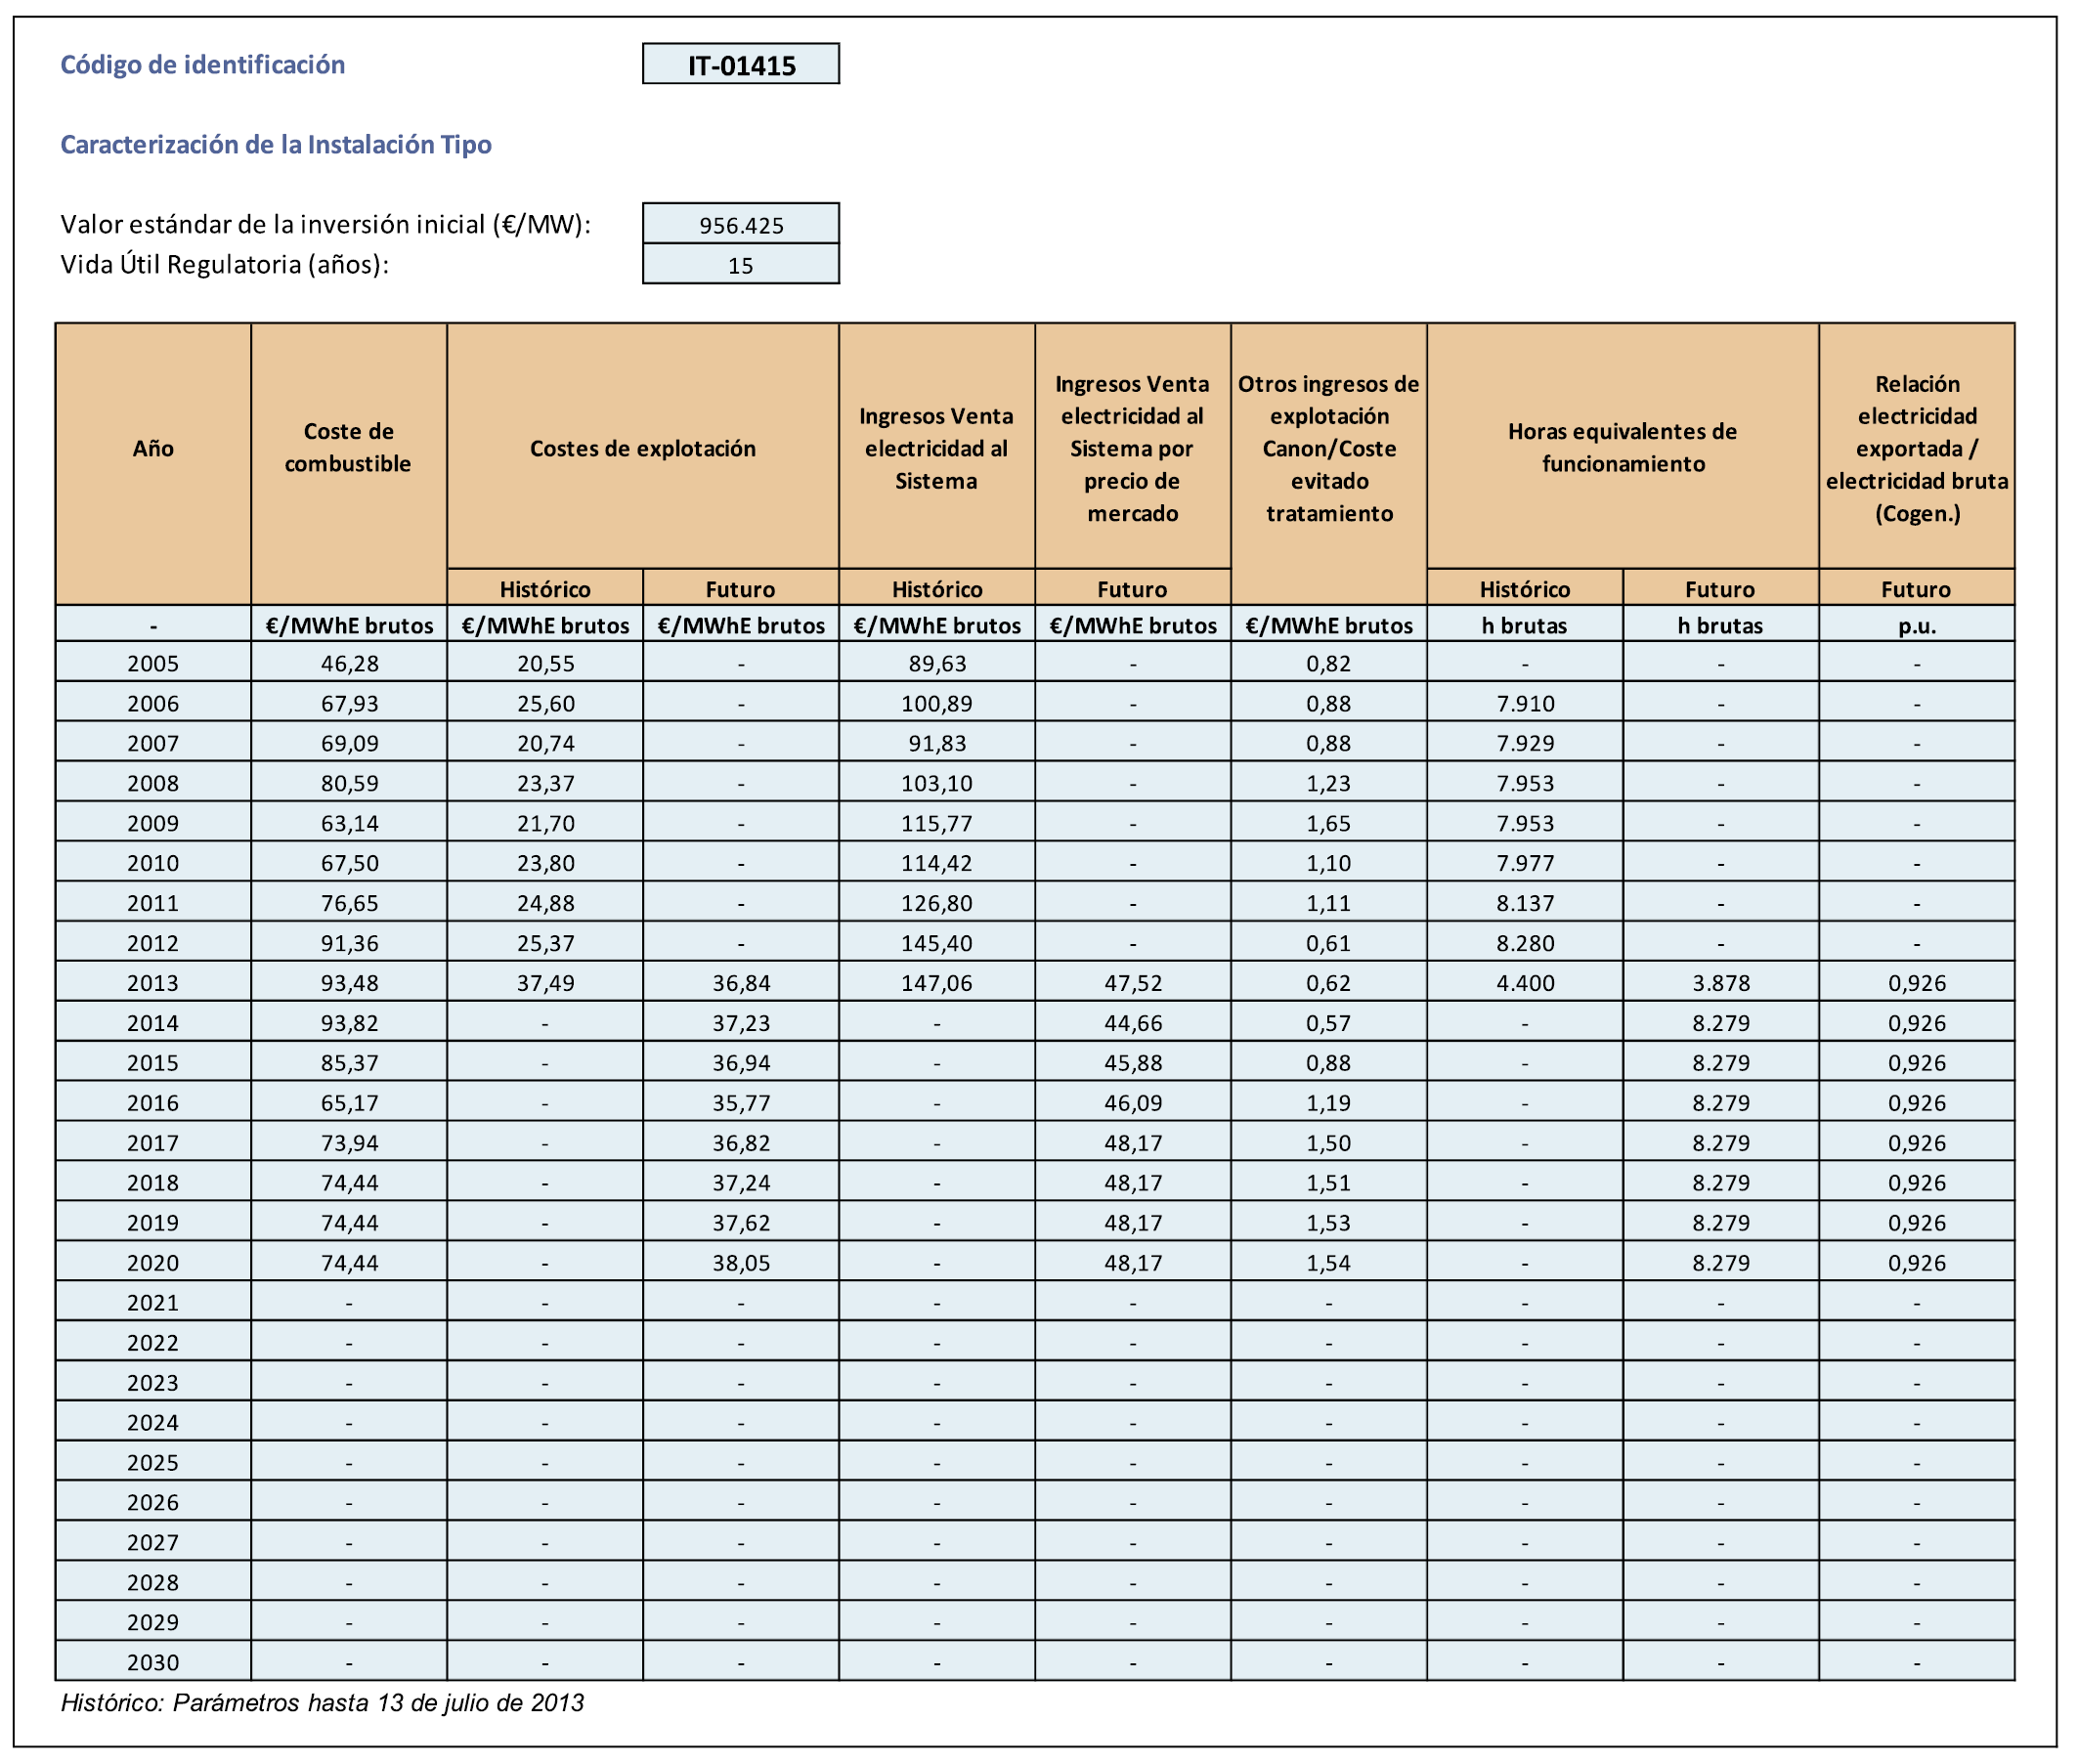Viewport: 2078px width, 1764px height.
Task: Select future operating cost cell 35,77
Action: [741, 1103]
